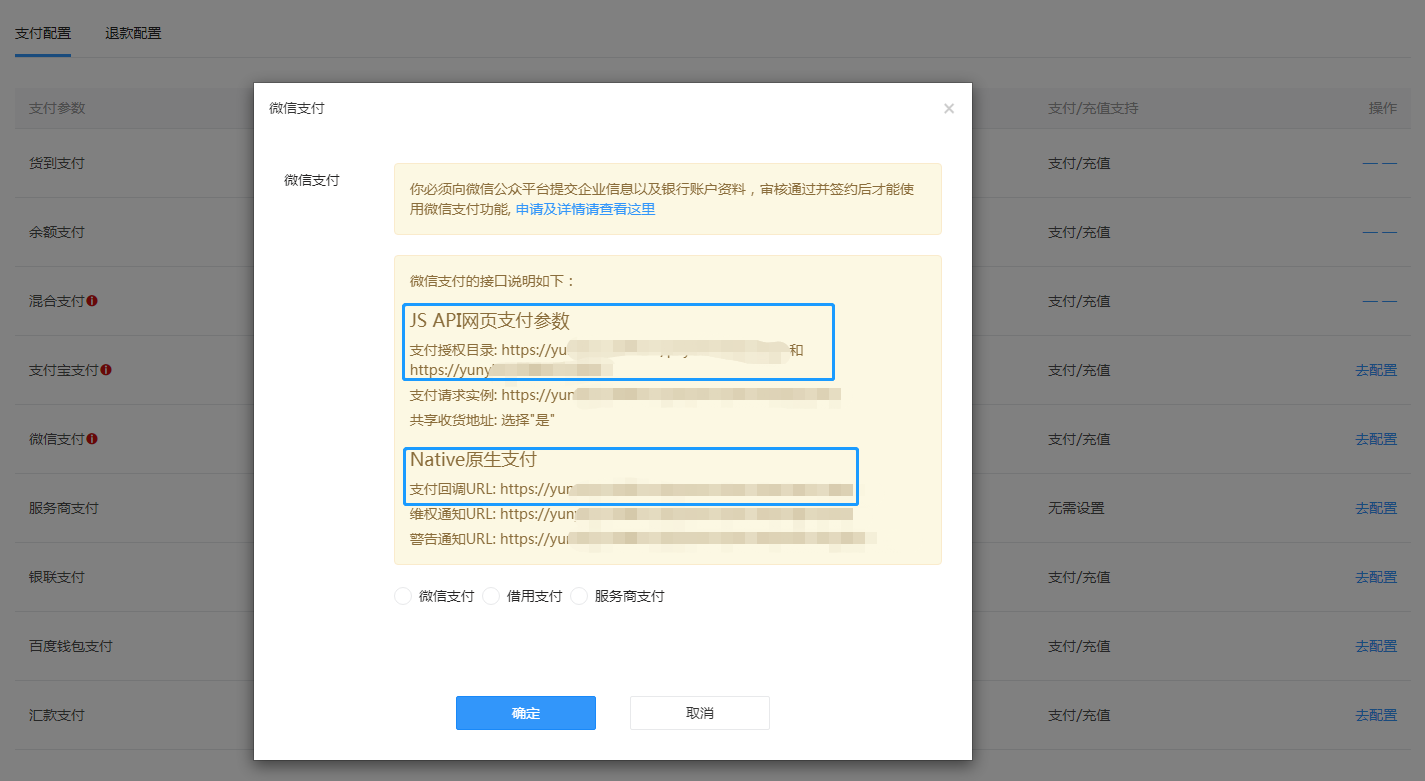Select the 借用支付 radio button
This screenshot has height=781, width=1425.
point(491,596)
